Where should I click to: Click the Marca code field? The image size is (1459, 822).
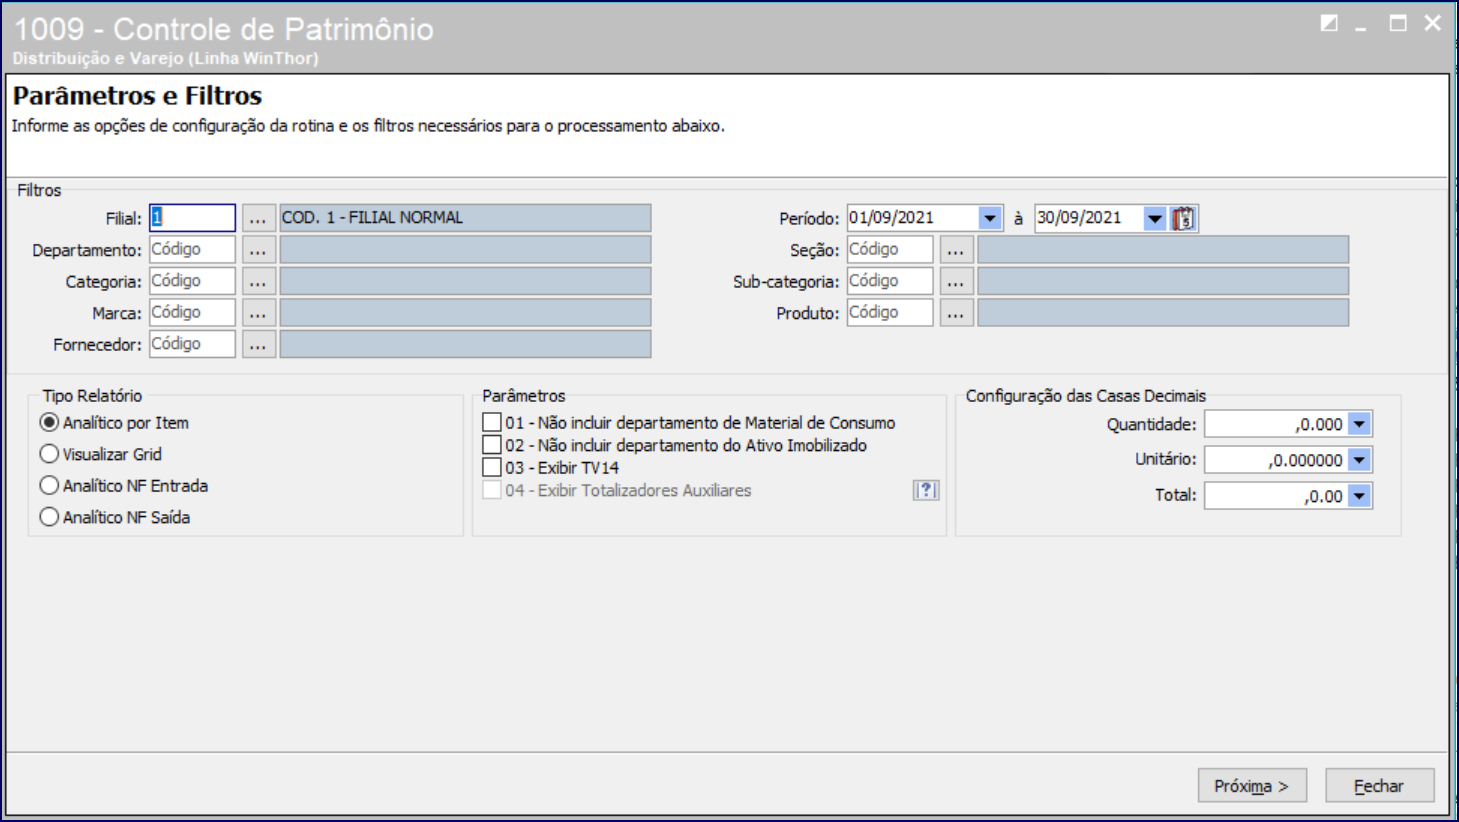tap(192, 313)
